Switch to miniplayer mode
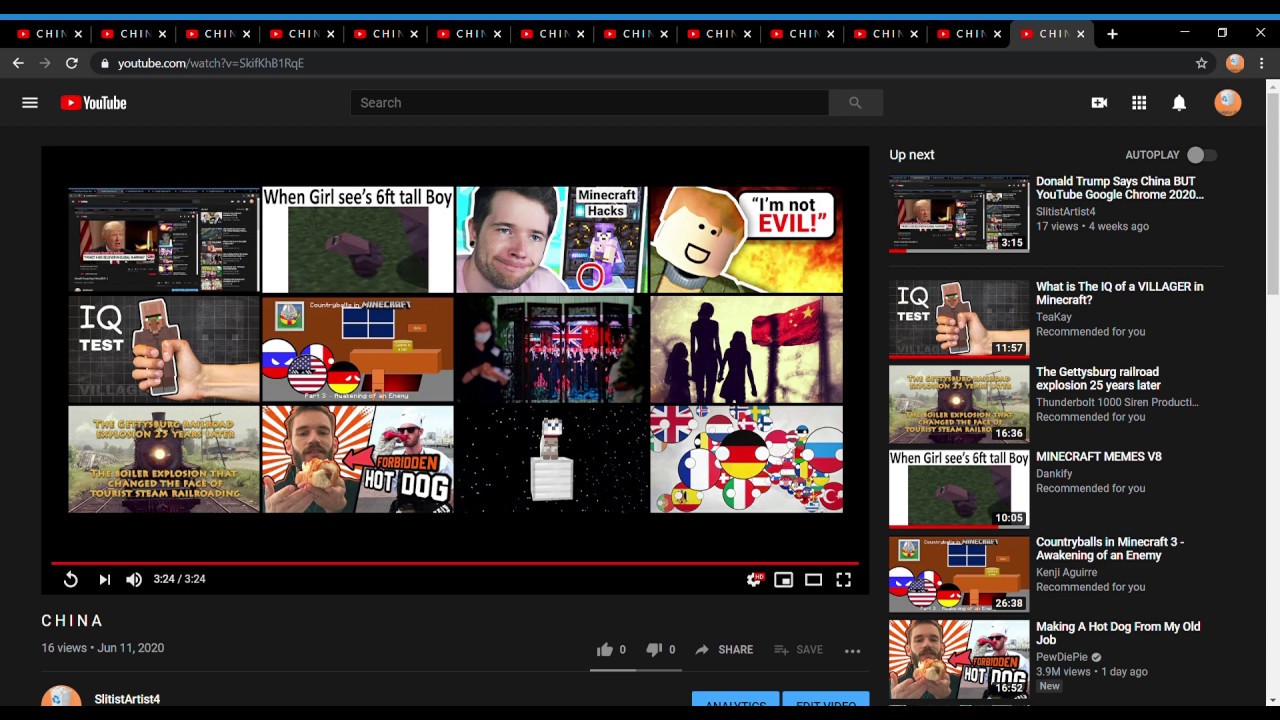This screenshot has width=1280, height=720. tap(783, 579)
